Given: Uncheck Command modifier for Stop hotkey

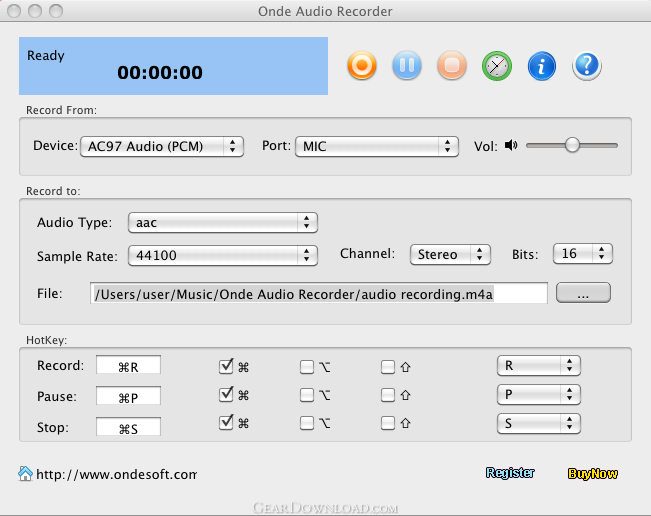Looking at the screenshot, I should tap(226, 423).
